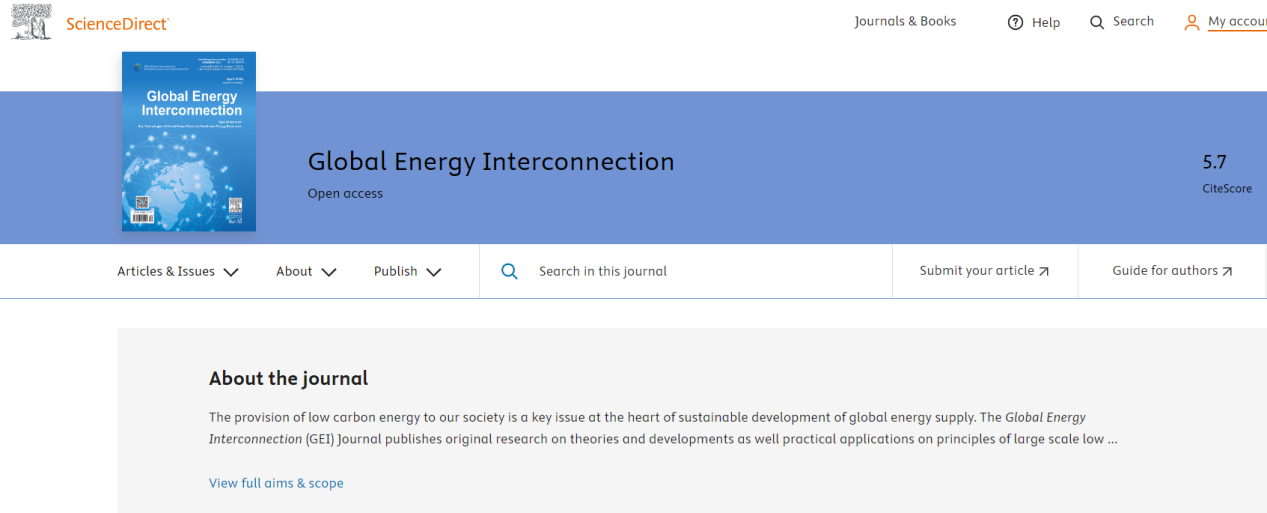
Task: Click the chevron beside Articles & Issues
Action: [x=231, y=272]
